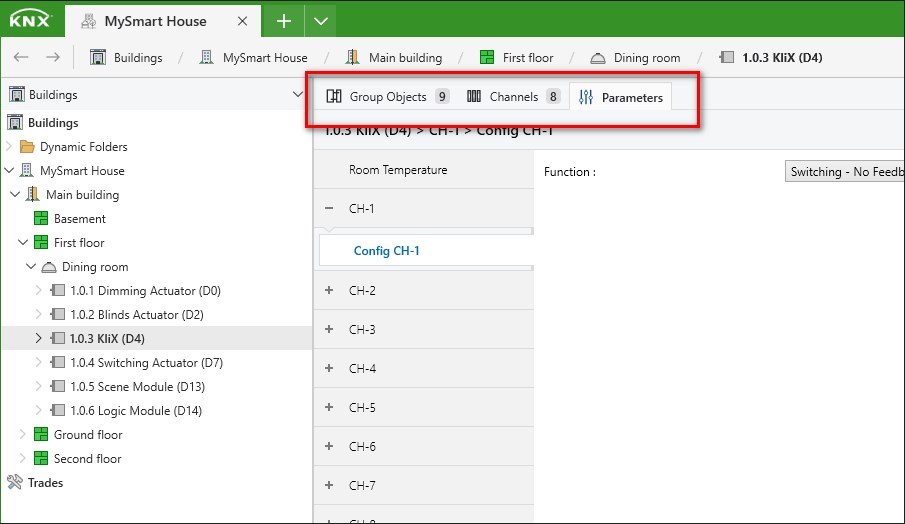905x524 pixels.
Task: Click the 1.0.3 KliX (D4) device icon
Action: click(57, 338)
